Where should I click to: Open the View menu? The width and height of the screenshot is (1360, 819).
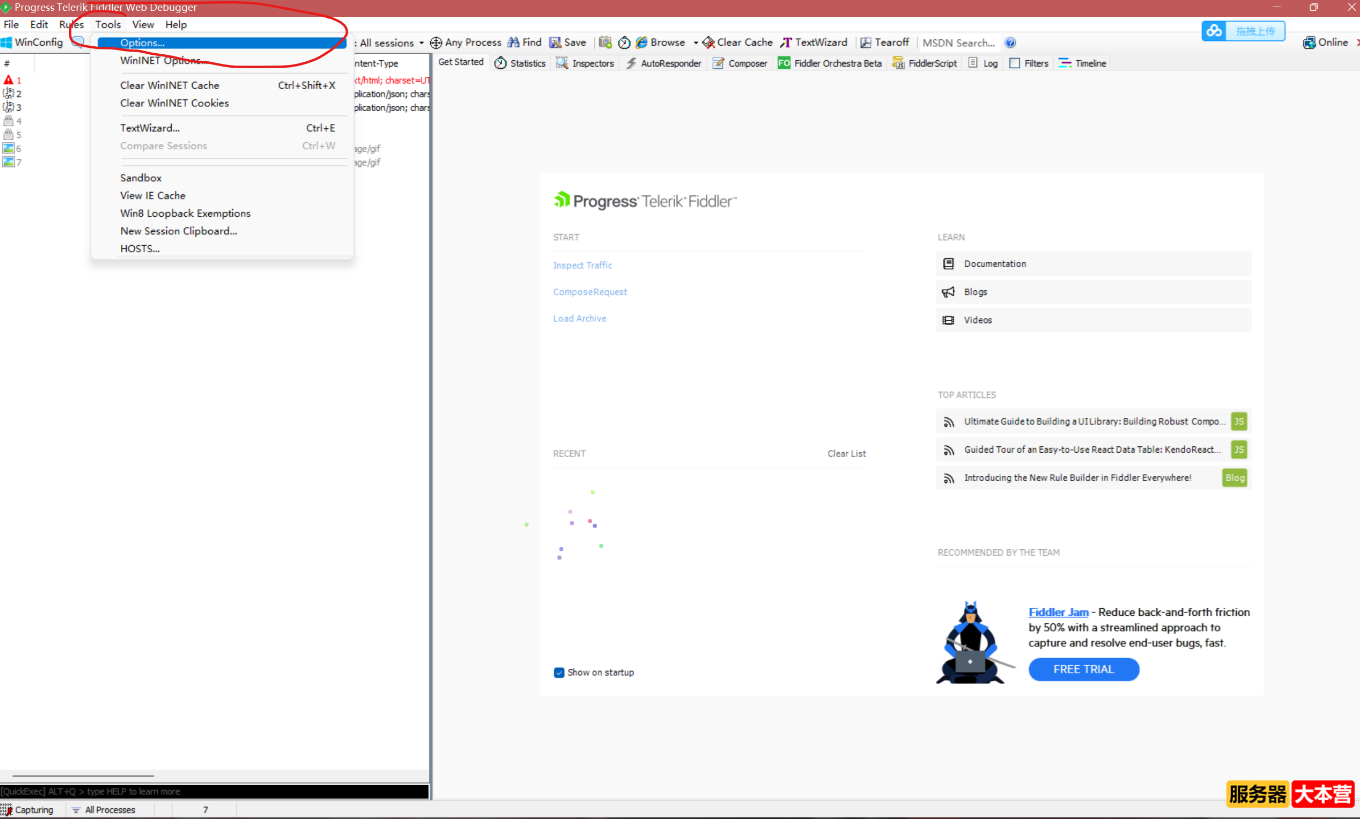(143, 24)
